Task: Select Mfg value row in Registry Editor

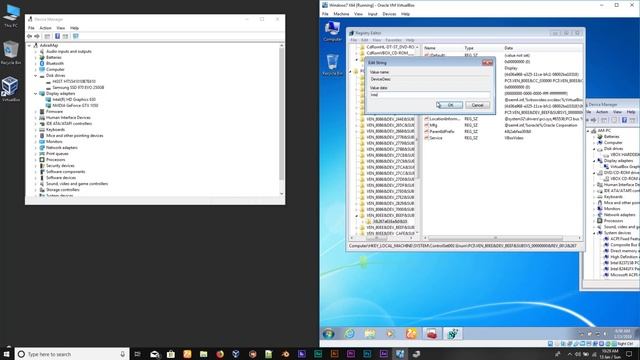Action: (x=433, y=125)
